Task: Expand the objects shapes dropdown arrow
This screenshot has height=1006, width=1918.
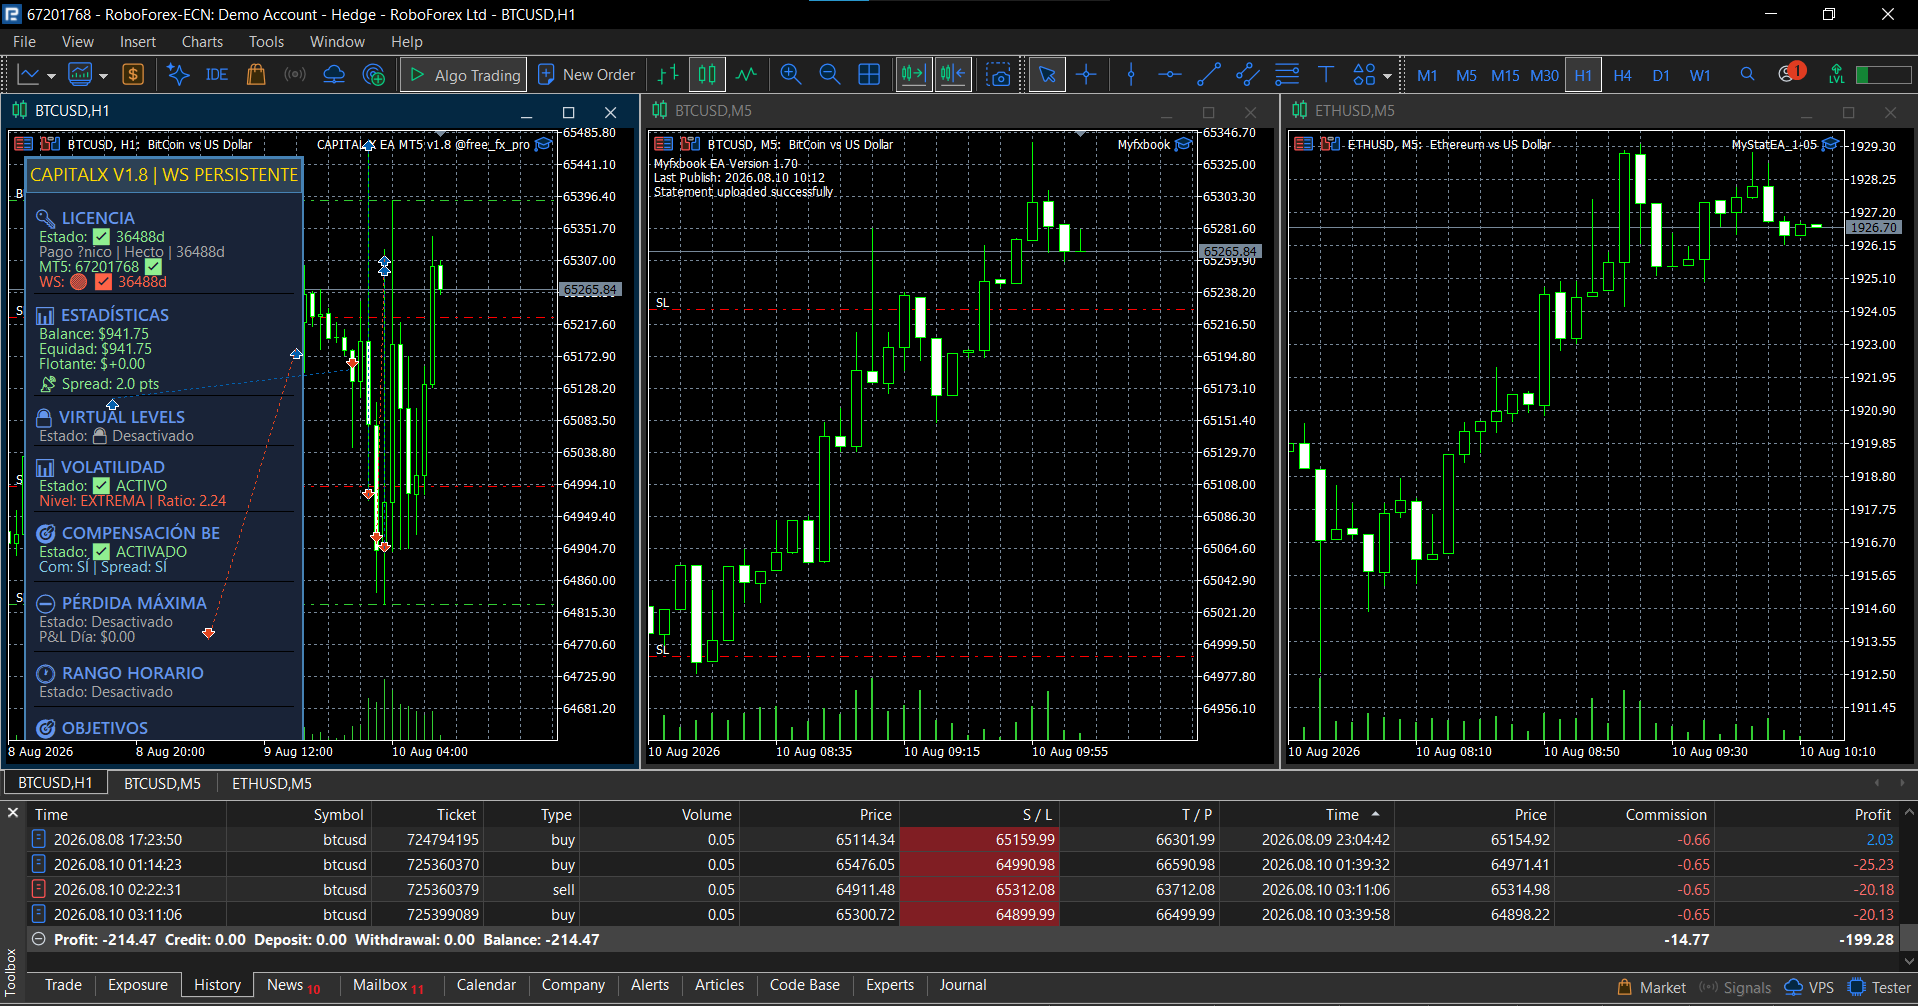Action: 1387,76
